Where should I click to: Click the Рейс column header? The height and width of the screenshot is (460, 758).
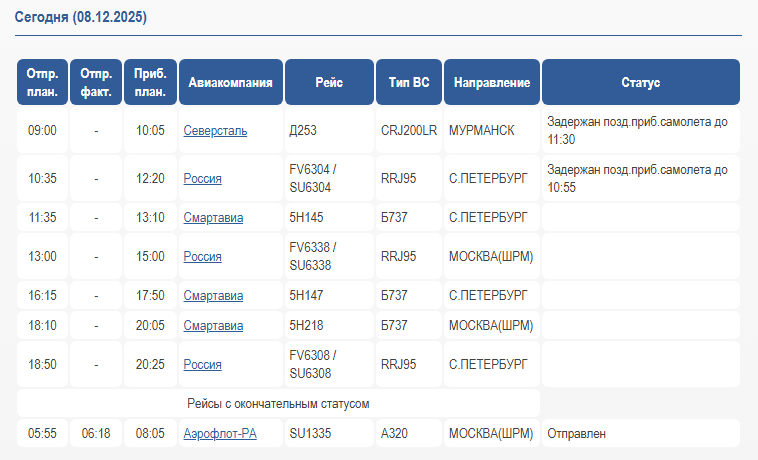coord(329,83)
